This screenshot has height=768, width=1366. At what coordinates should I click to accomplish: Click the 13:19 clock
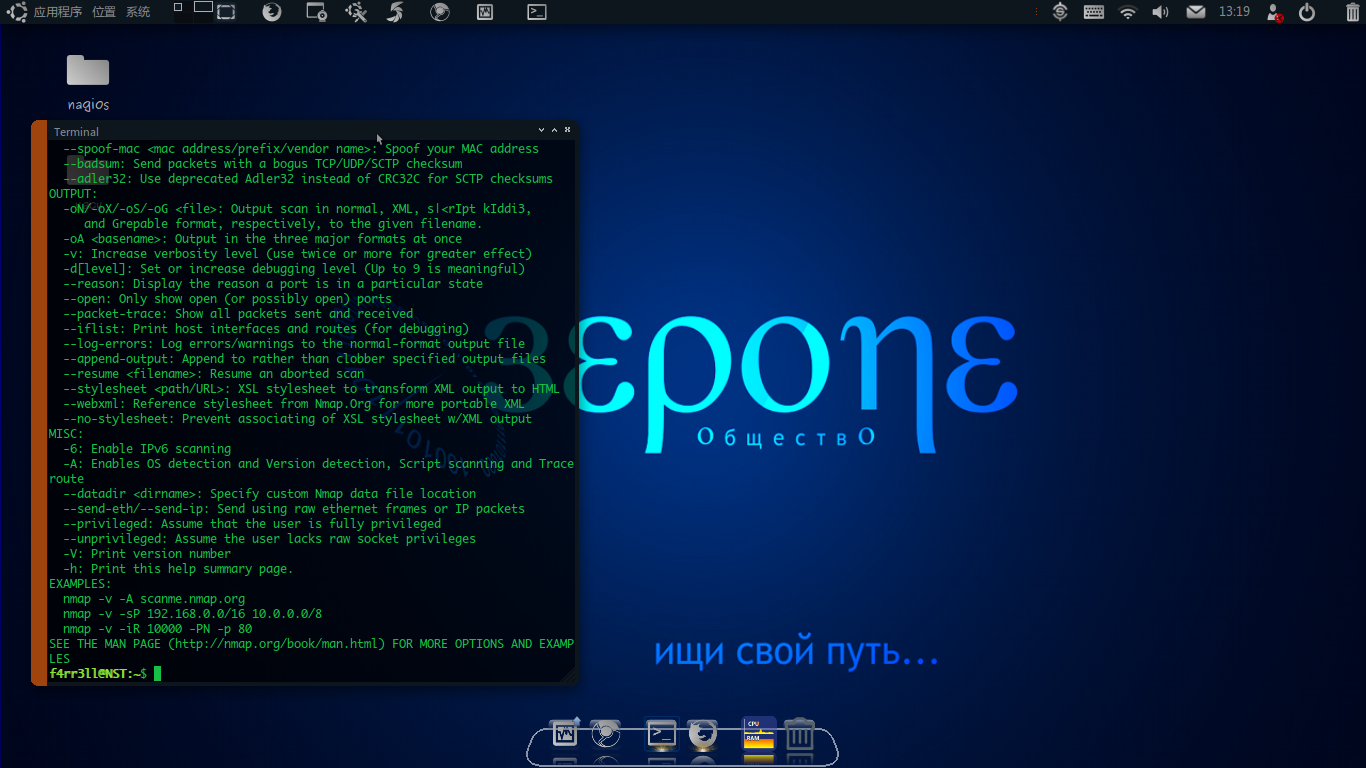1234,12
